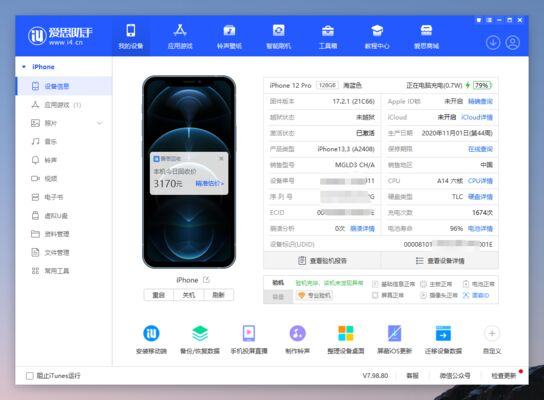Viewport: 544px width, 400px height.
Task: Click the 128GB storage badge
Action: [327, 85]
